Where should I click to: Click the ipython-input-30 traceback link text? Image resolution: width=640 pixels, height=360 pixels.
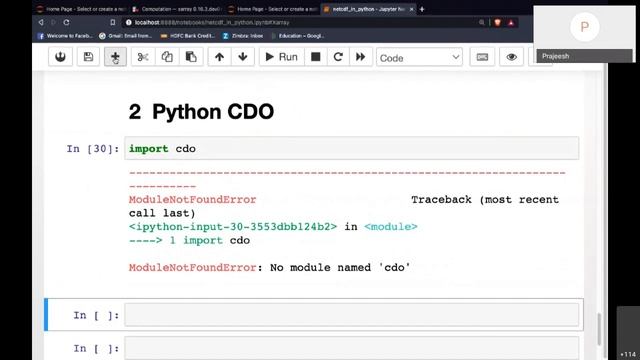click(x=233, y=227)
